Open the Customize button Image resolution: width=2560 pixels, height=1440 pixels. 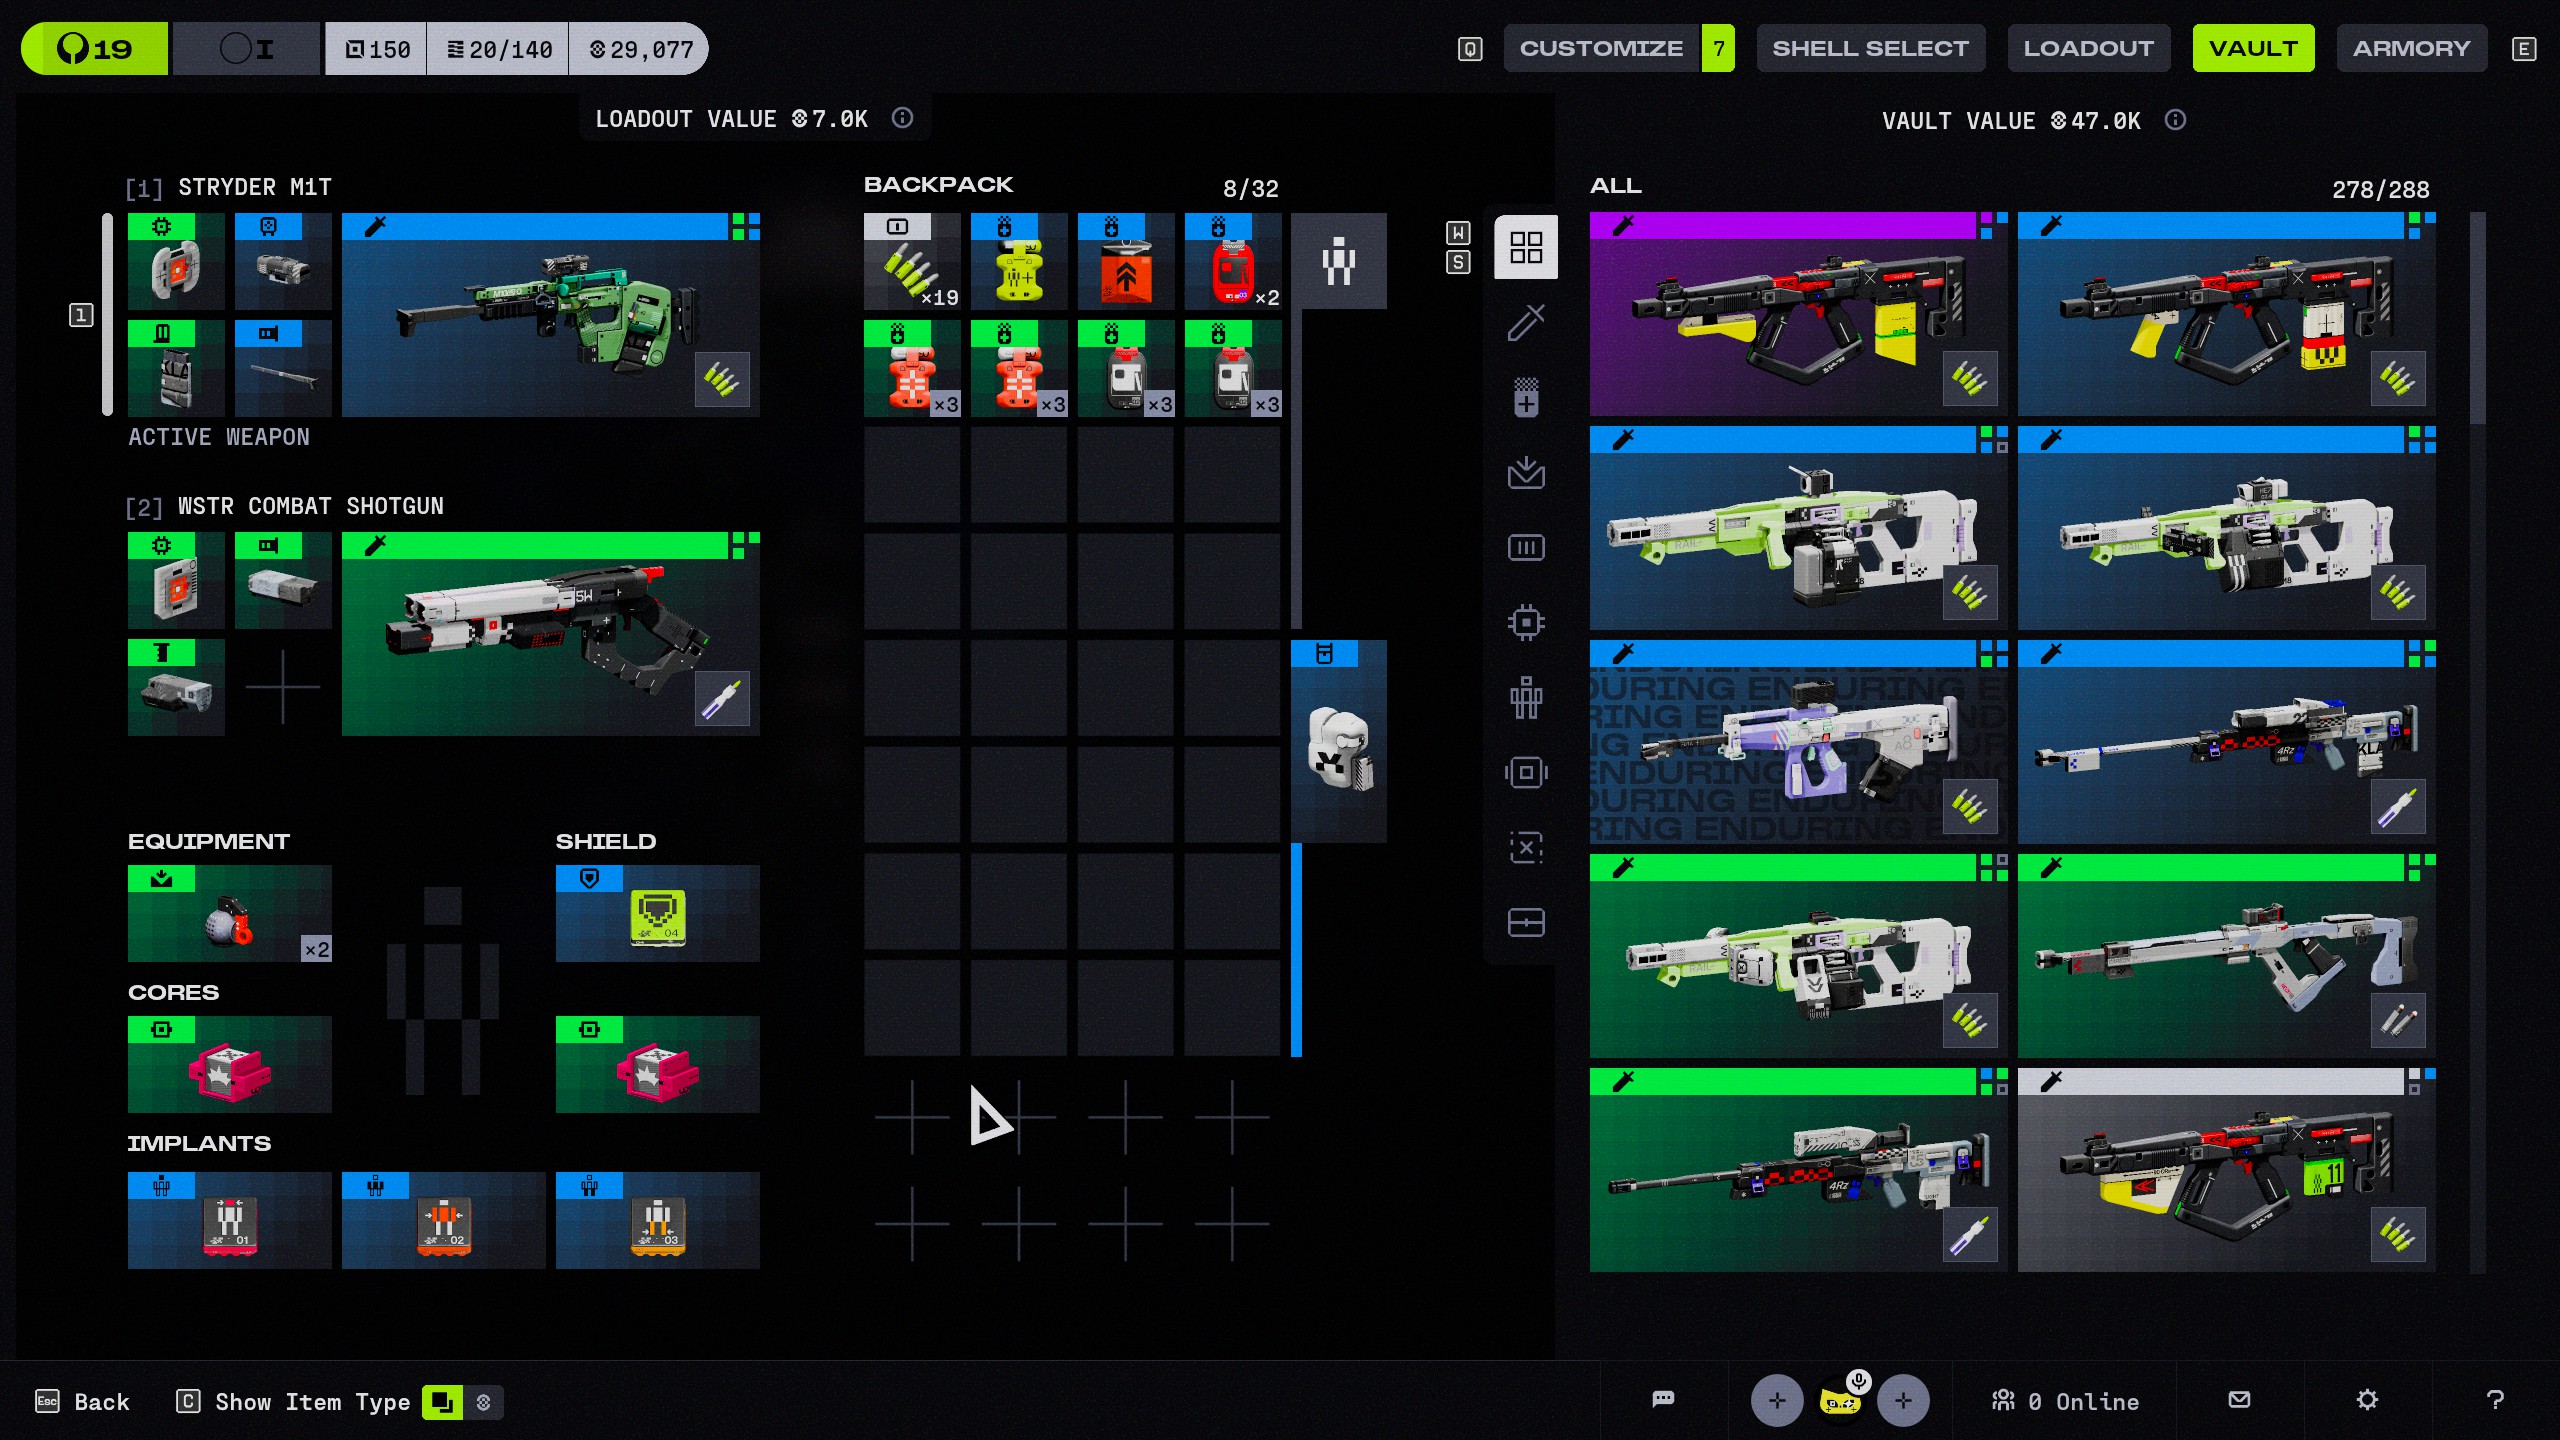click(x=1601, y=48)
